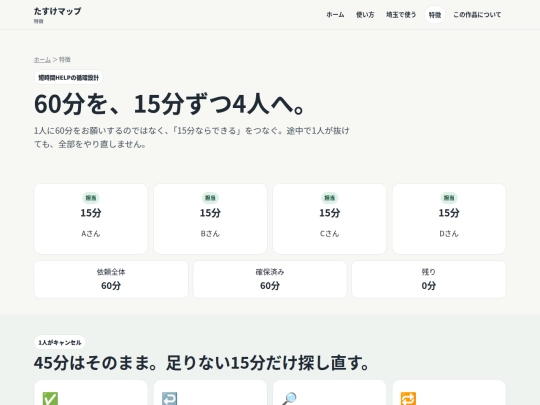Click the 短時間HELP badge label
This screenshot has width=540, height=405.
tap(69, 77)
